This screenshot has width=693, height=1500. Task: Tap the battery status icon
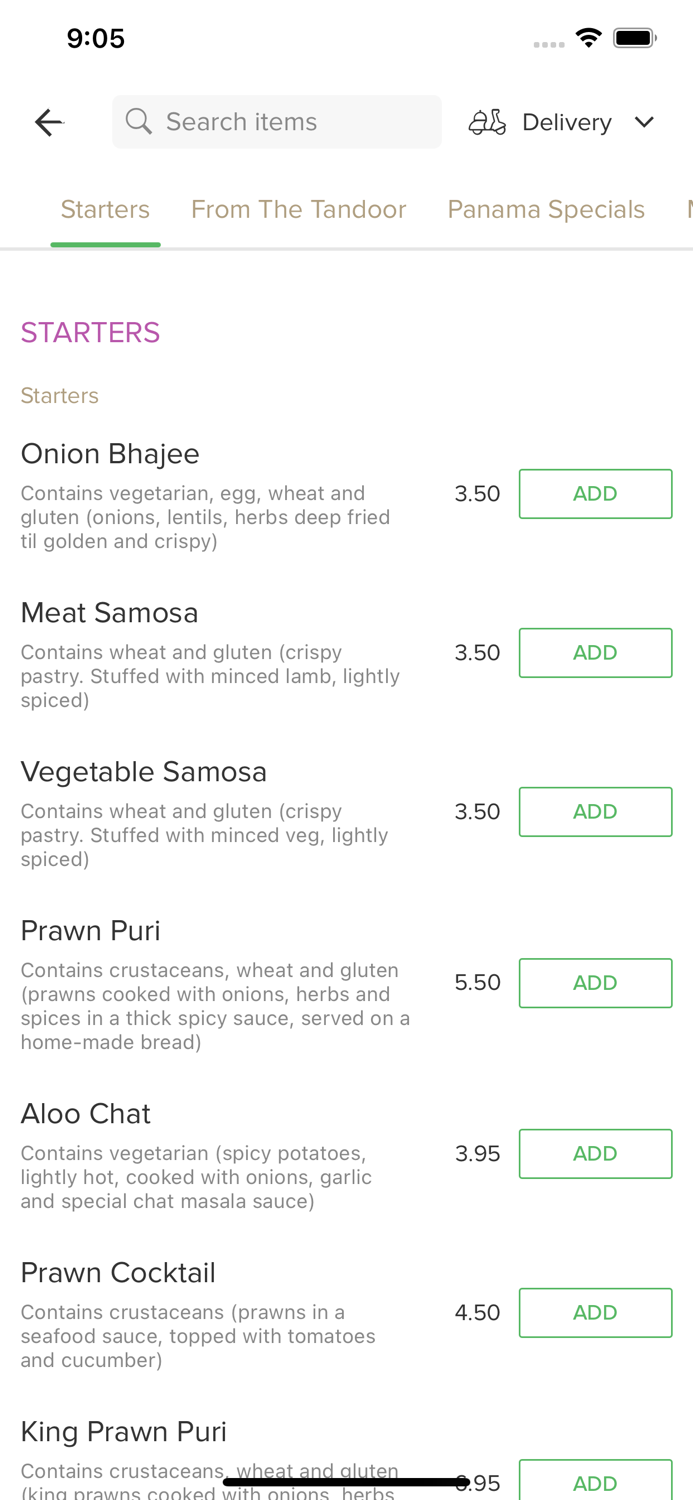tap(634, 38)
